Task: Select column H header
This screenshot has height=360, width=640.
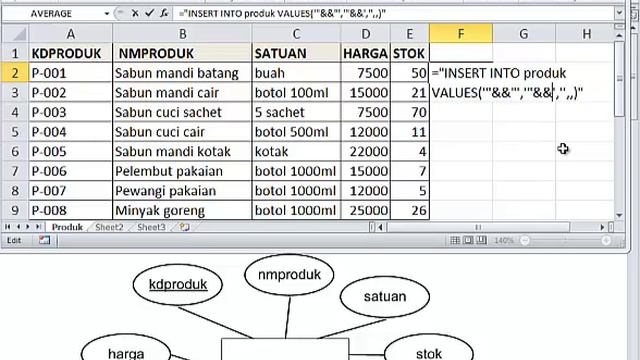Action: click(586, 33)
